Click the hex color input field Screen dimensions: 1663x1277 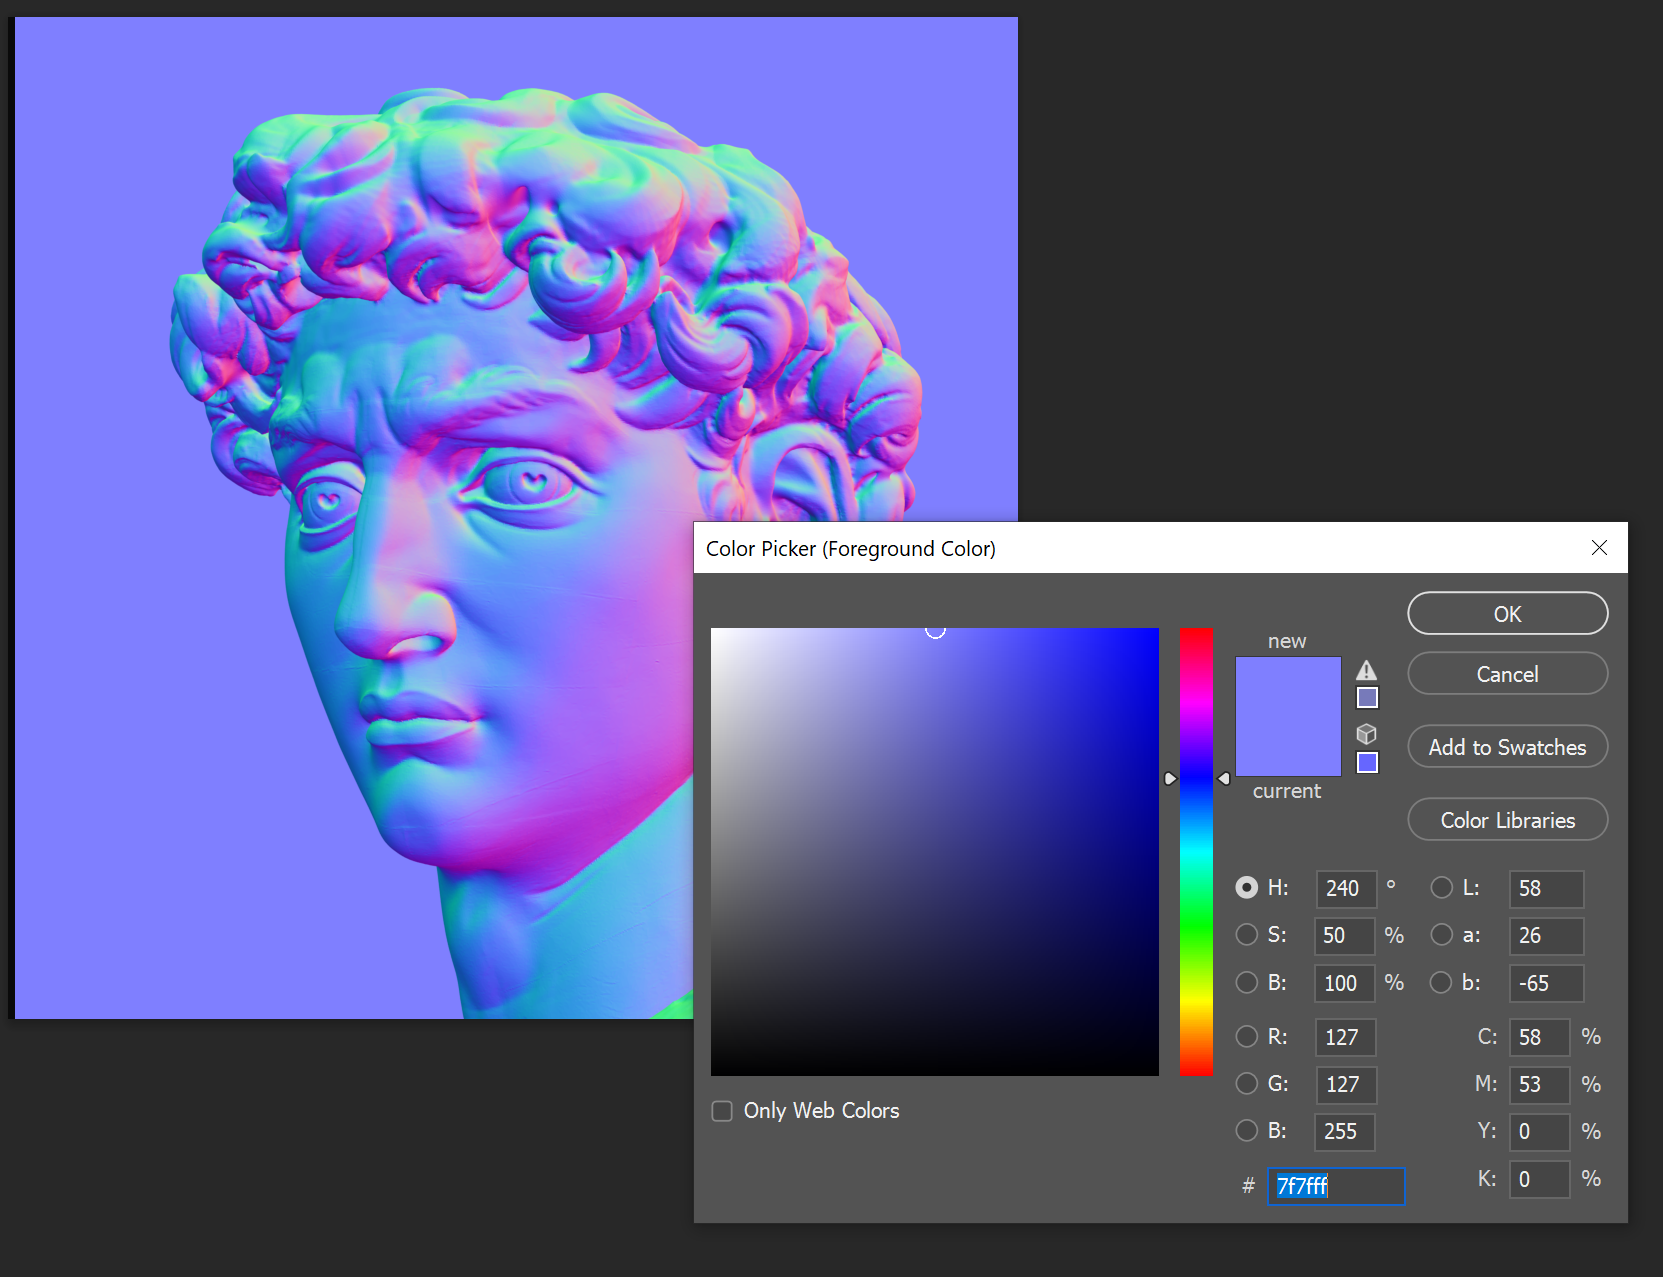pyautogui.click(x=1337, y=1186)
